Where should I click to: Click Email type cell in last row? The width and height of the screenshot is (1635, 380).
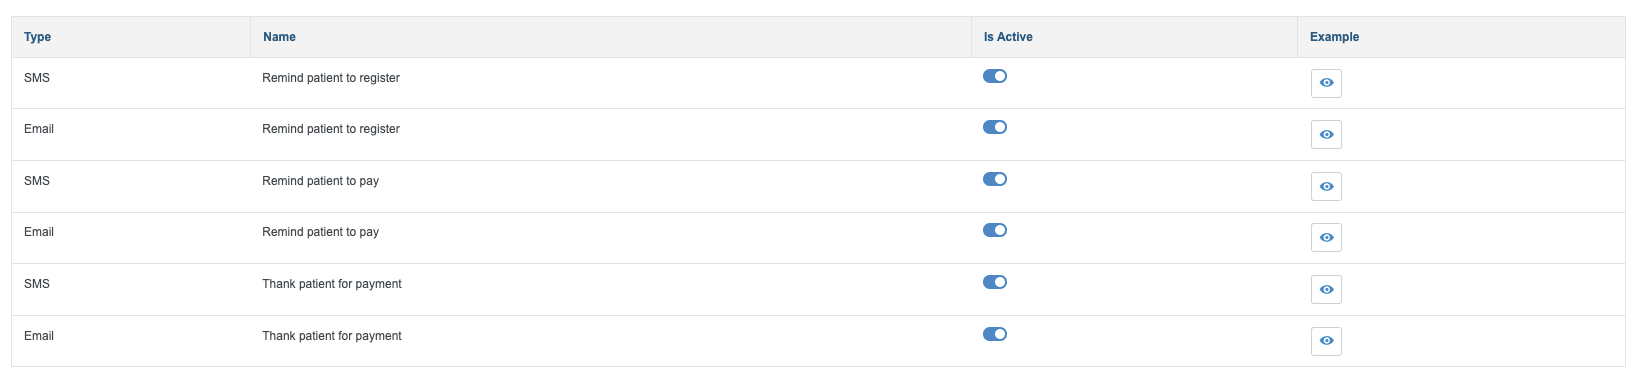[39, 336]
